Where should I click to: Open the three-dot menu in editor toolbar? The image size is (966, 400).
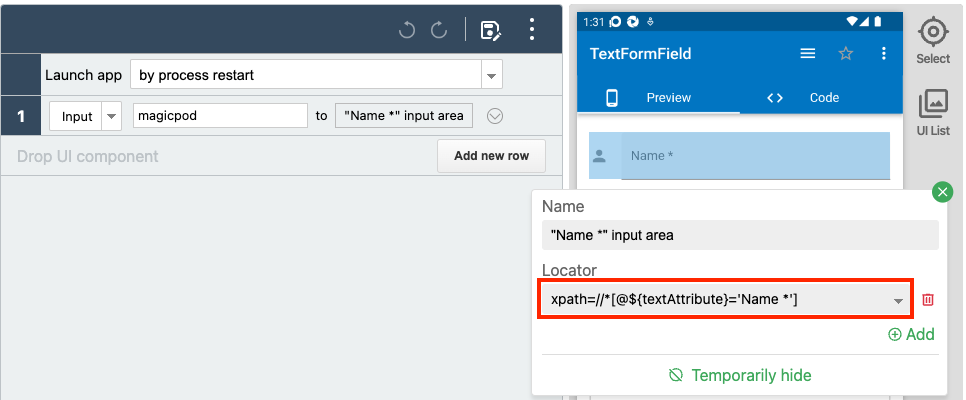point(532,30)
